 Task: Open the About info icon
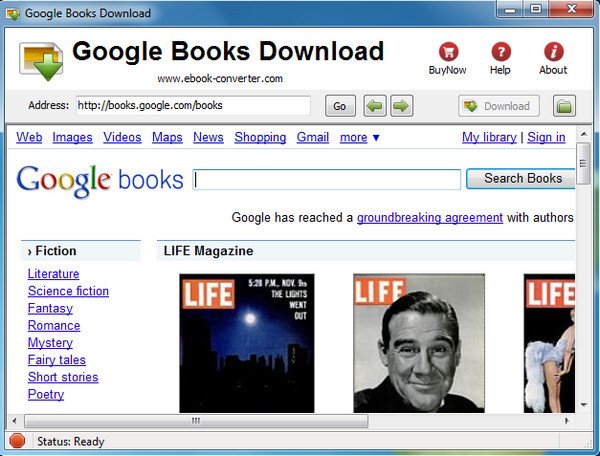coord(553,52)
